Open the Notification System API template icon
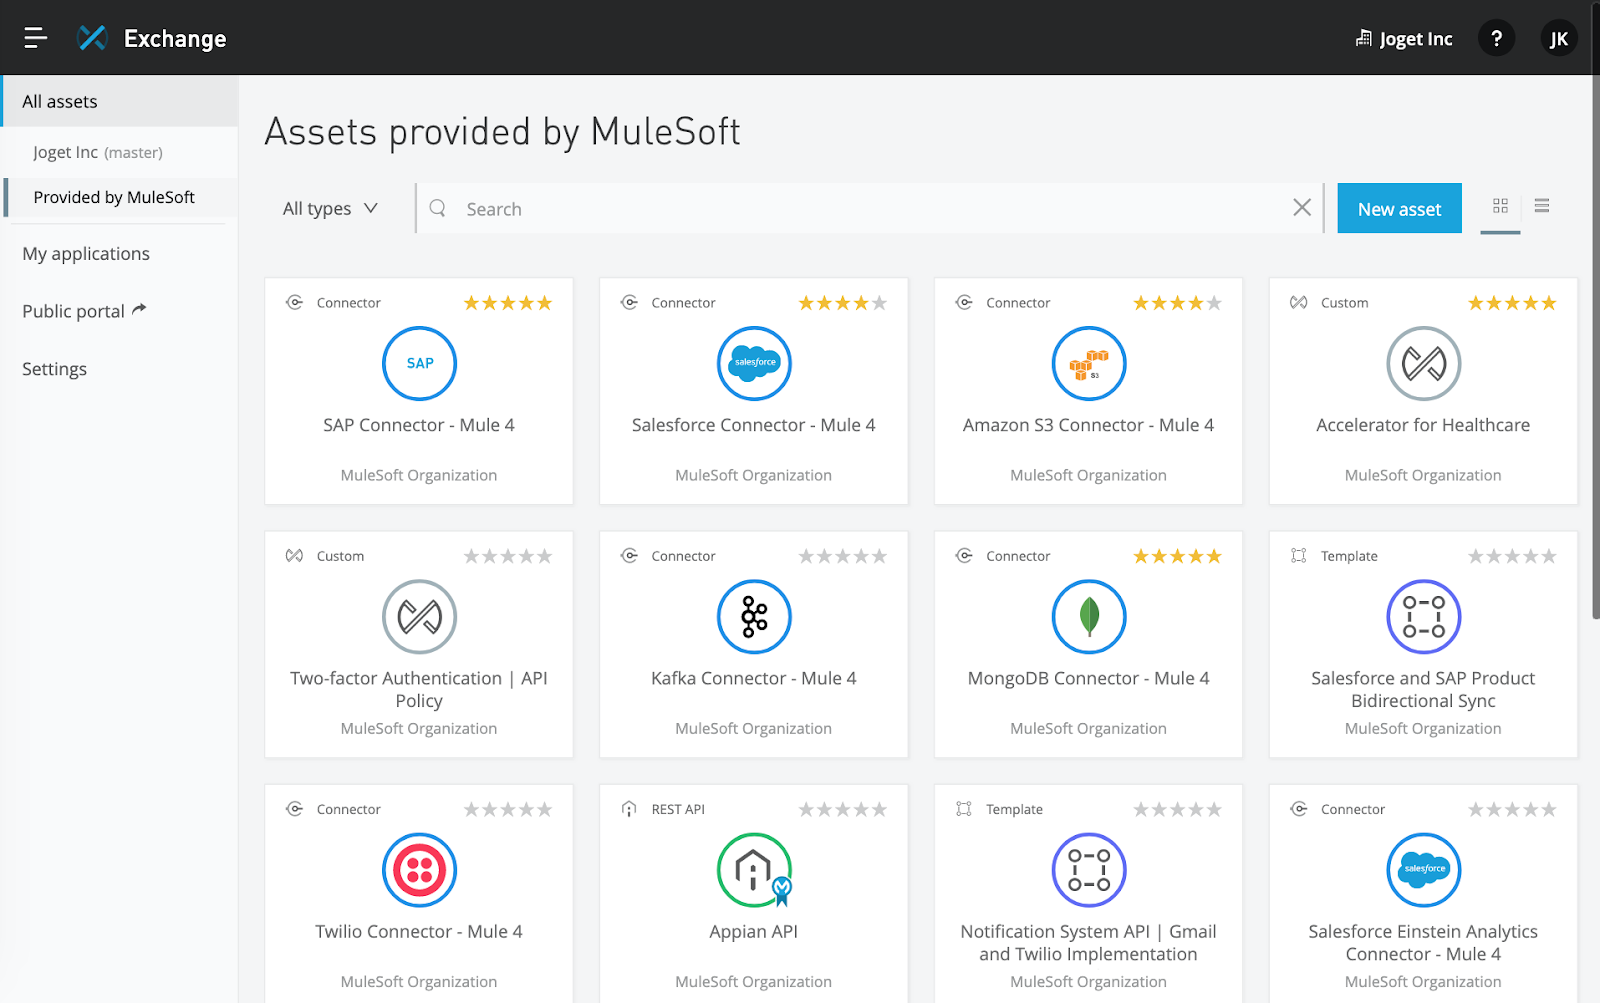1600x1003 pixels. (1089, 870)
